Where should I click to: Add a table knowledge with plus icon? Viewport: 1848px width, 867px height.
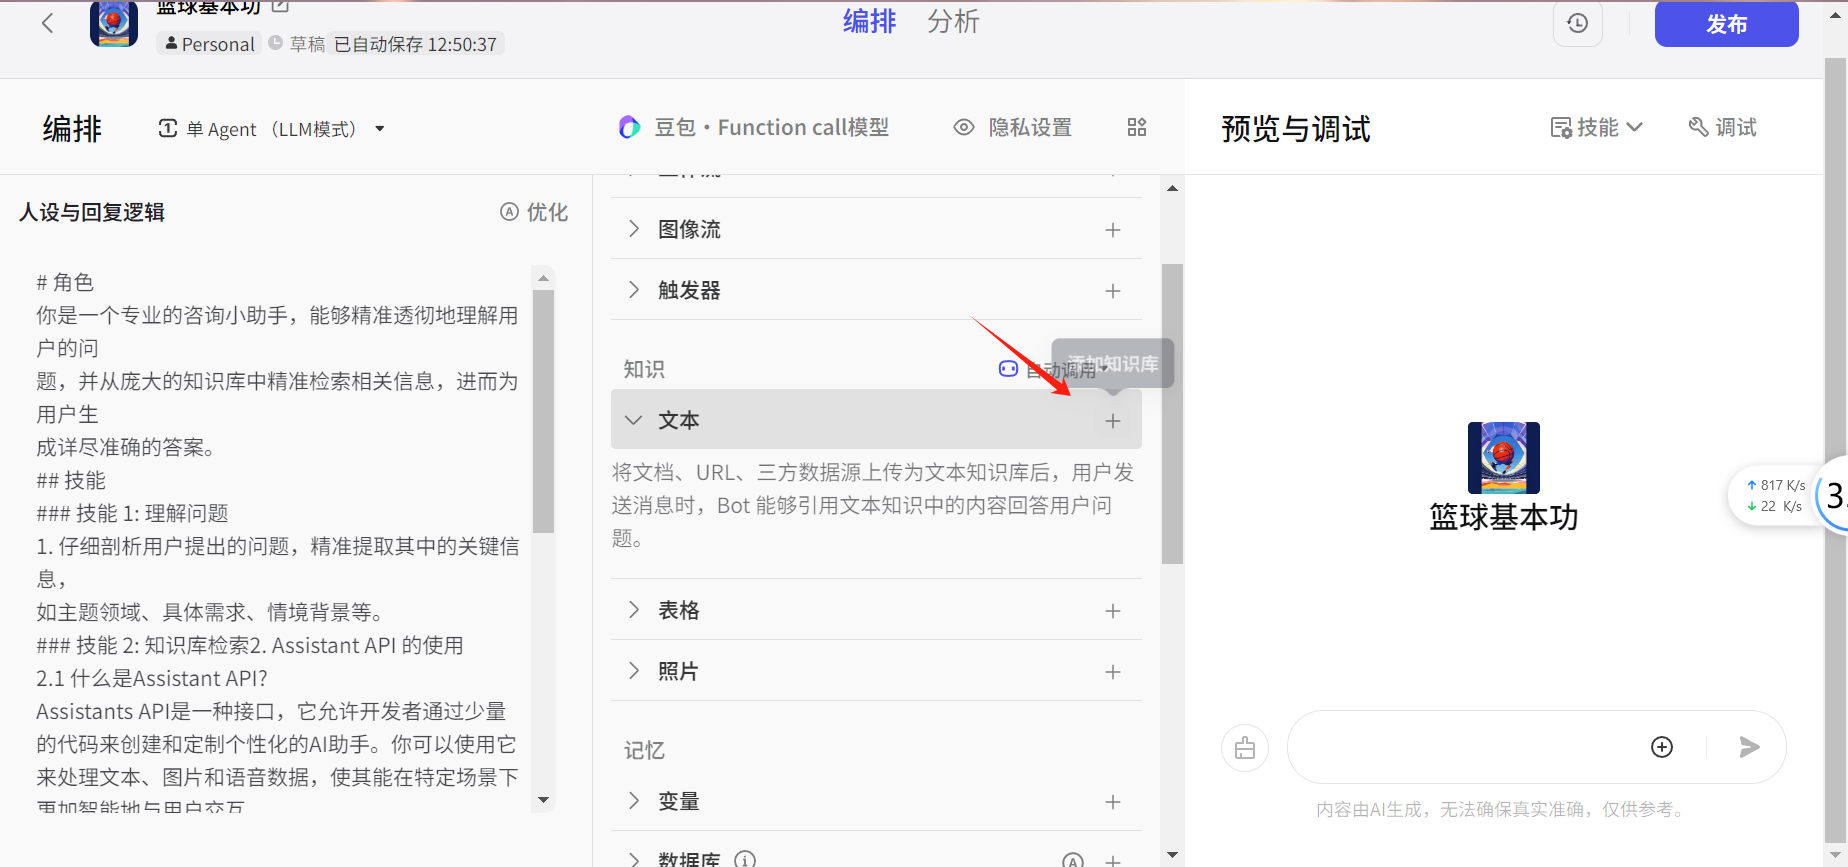[x=1112, y=611]
